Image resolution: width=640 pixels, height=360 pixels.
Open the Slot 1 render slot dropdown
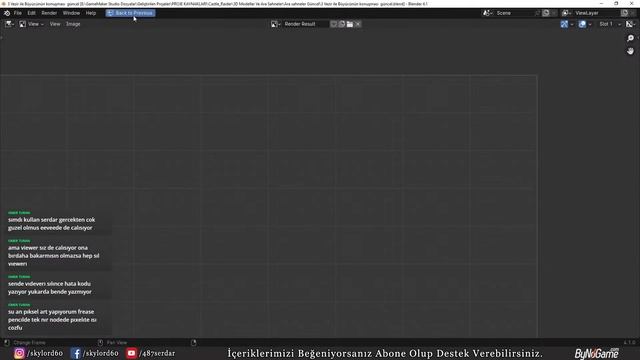point(610,24)
